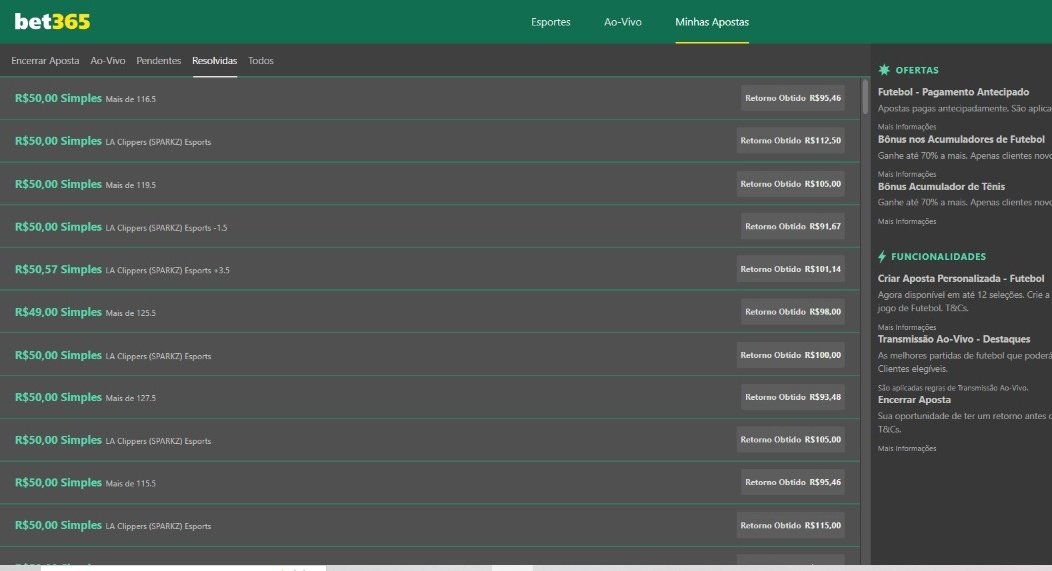The image size is (1052, 571).
Task: Expand the Mais de 127.5 bet row
Action: pos(429,397)
